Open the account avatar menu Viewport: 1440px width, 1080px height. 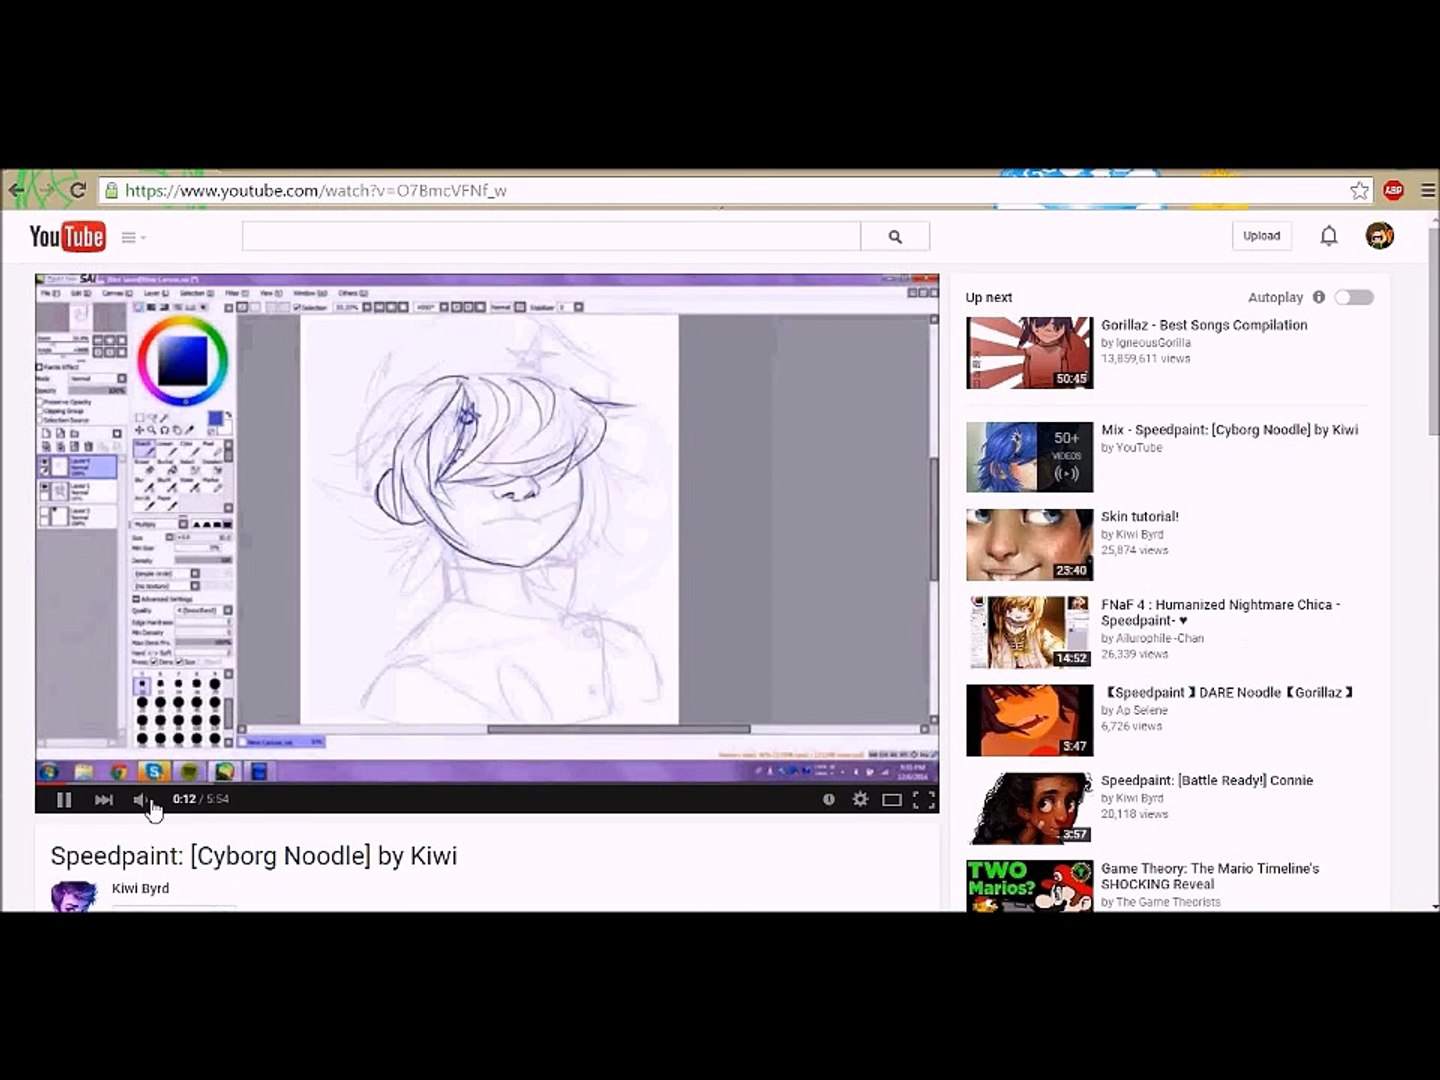[1379, 236]
